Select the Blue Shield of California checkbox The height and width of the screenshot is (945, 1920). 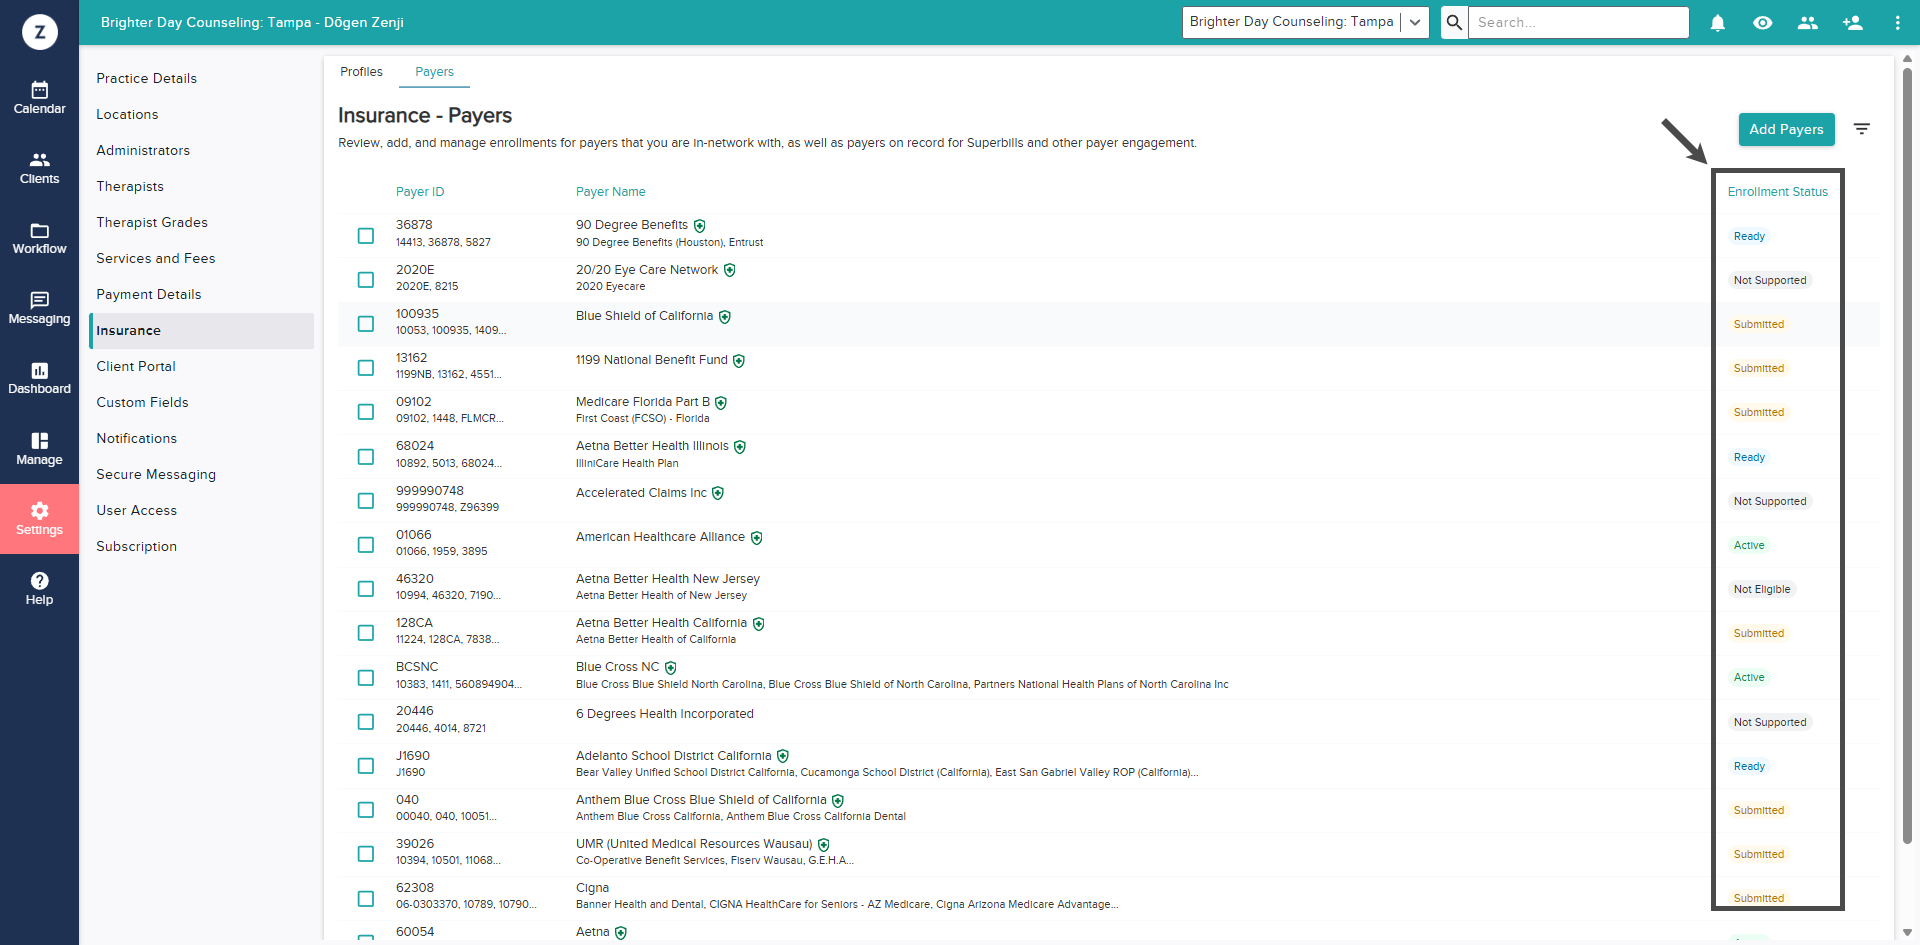(x=366, y=324)
